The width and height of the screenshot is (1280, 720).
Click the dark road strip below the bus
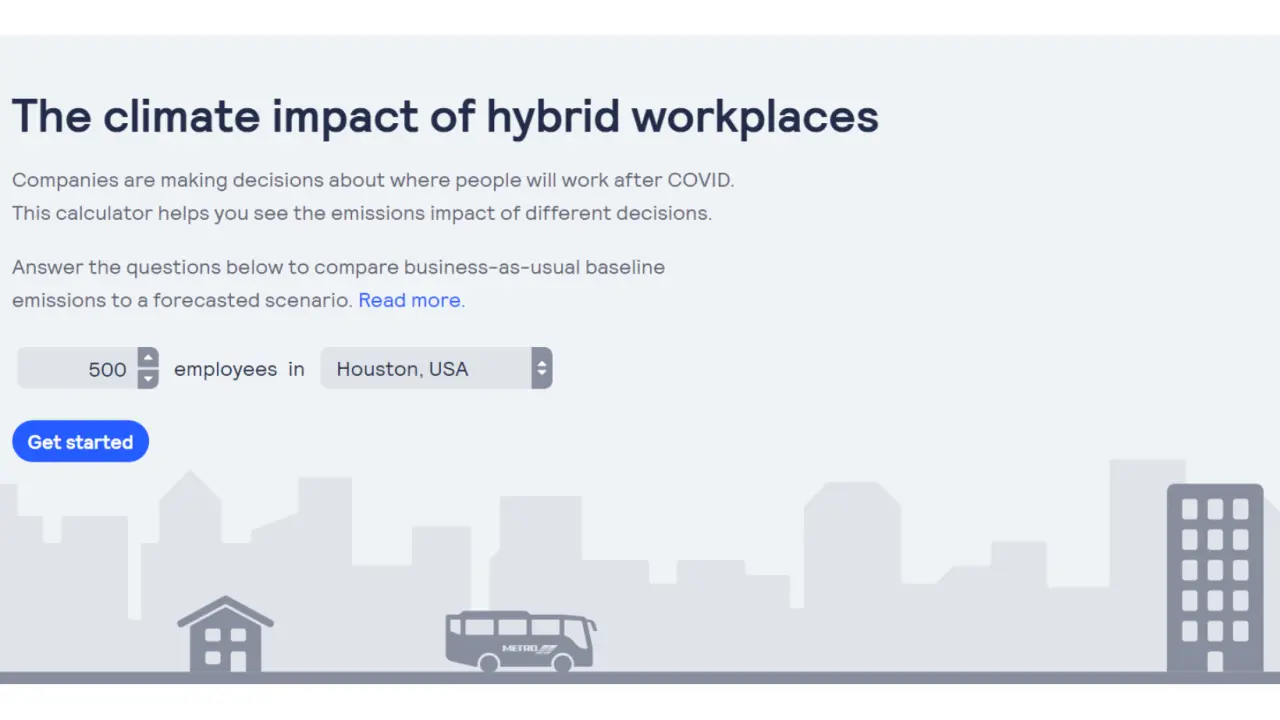640,678
